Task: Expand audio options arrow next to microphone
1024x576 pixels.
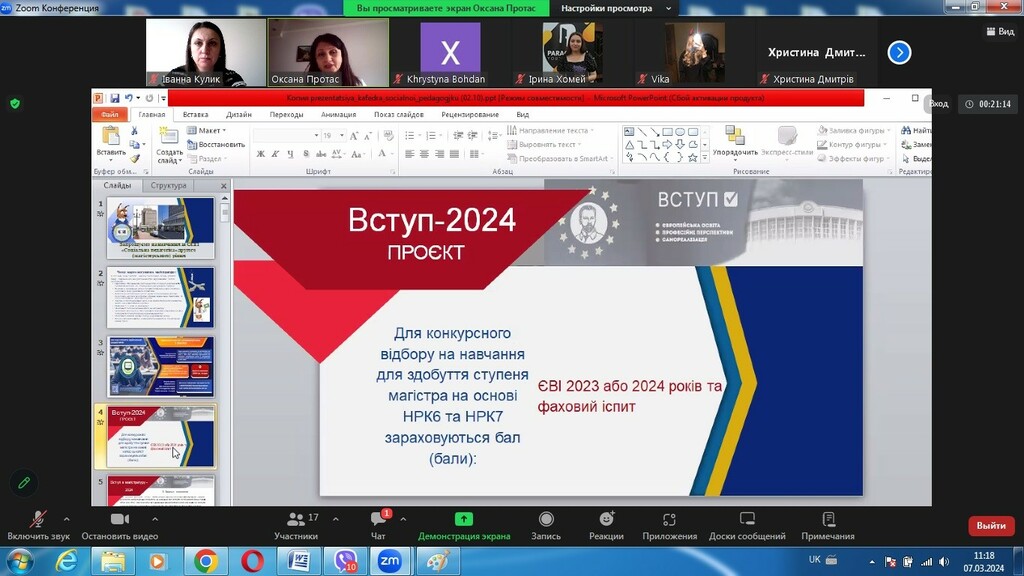Action: [67, 519]
